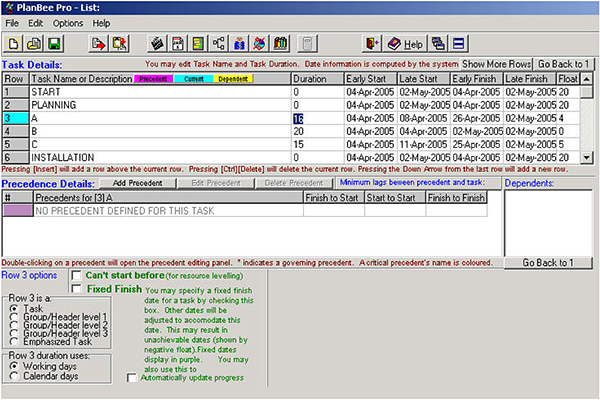The image size is (600, 400).
Task: Click the Edit Precedent button
Action: coord(216,183)
